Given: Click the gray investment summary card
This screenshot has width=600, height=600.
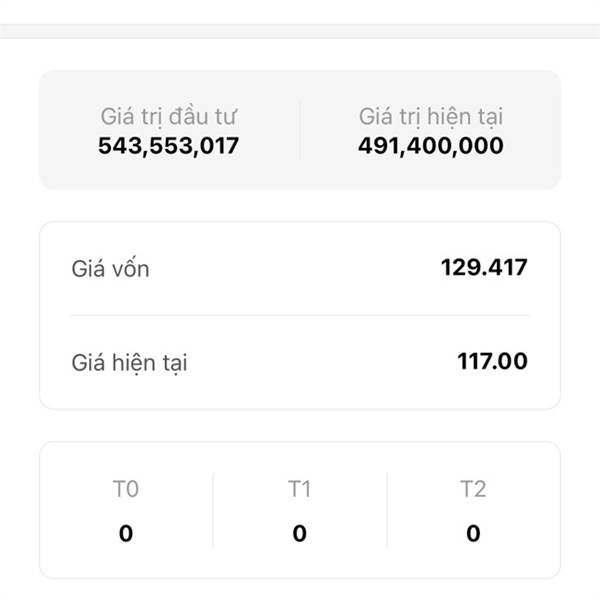Looking at the screenshot, I should 300,130.
